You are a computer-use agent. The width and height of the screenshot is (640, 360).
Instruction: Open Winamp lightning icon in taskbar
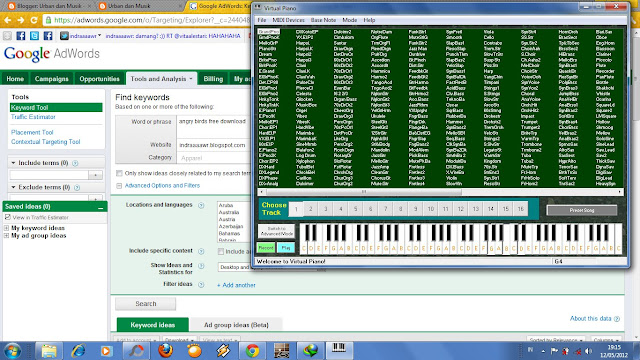[223, 351]
